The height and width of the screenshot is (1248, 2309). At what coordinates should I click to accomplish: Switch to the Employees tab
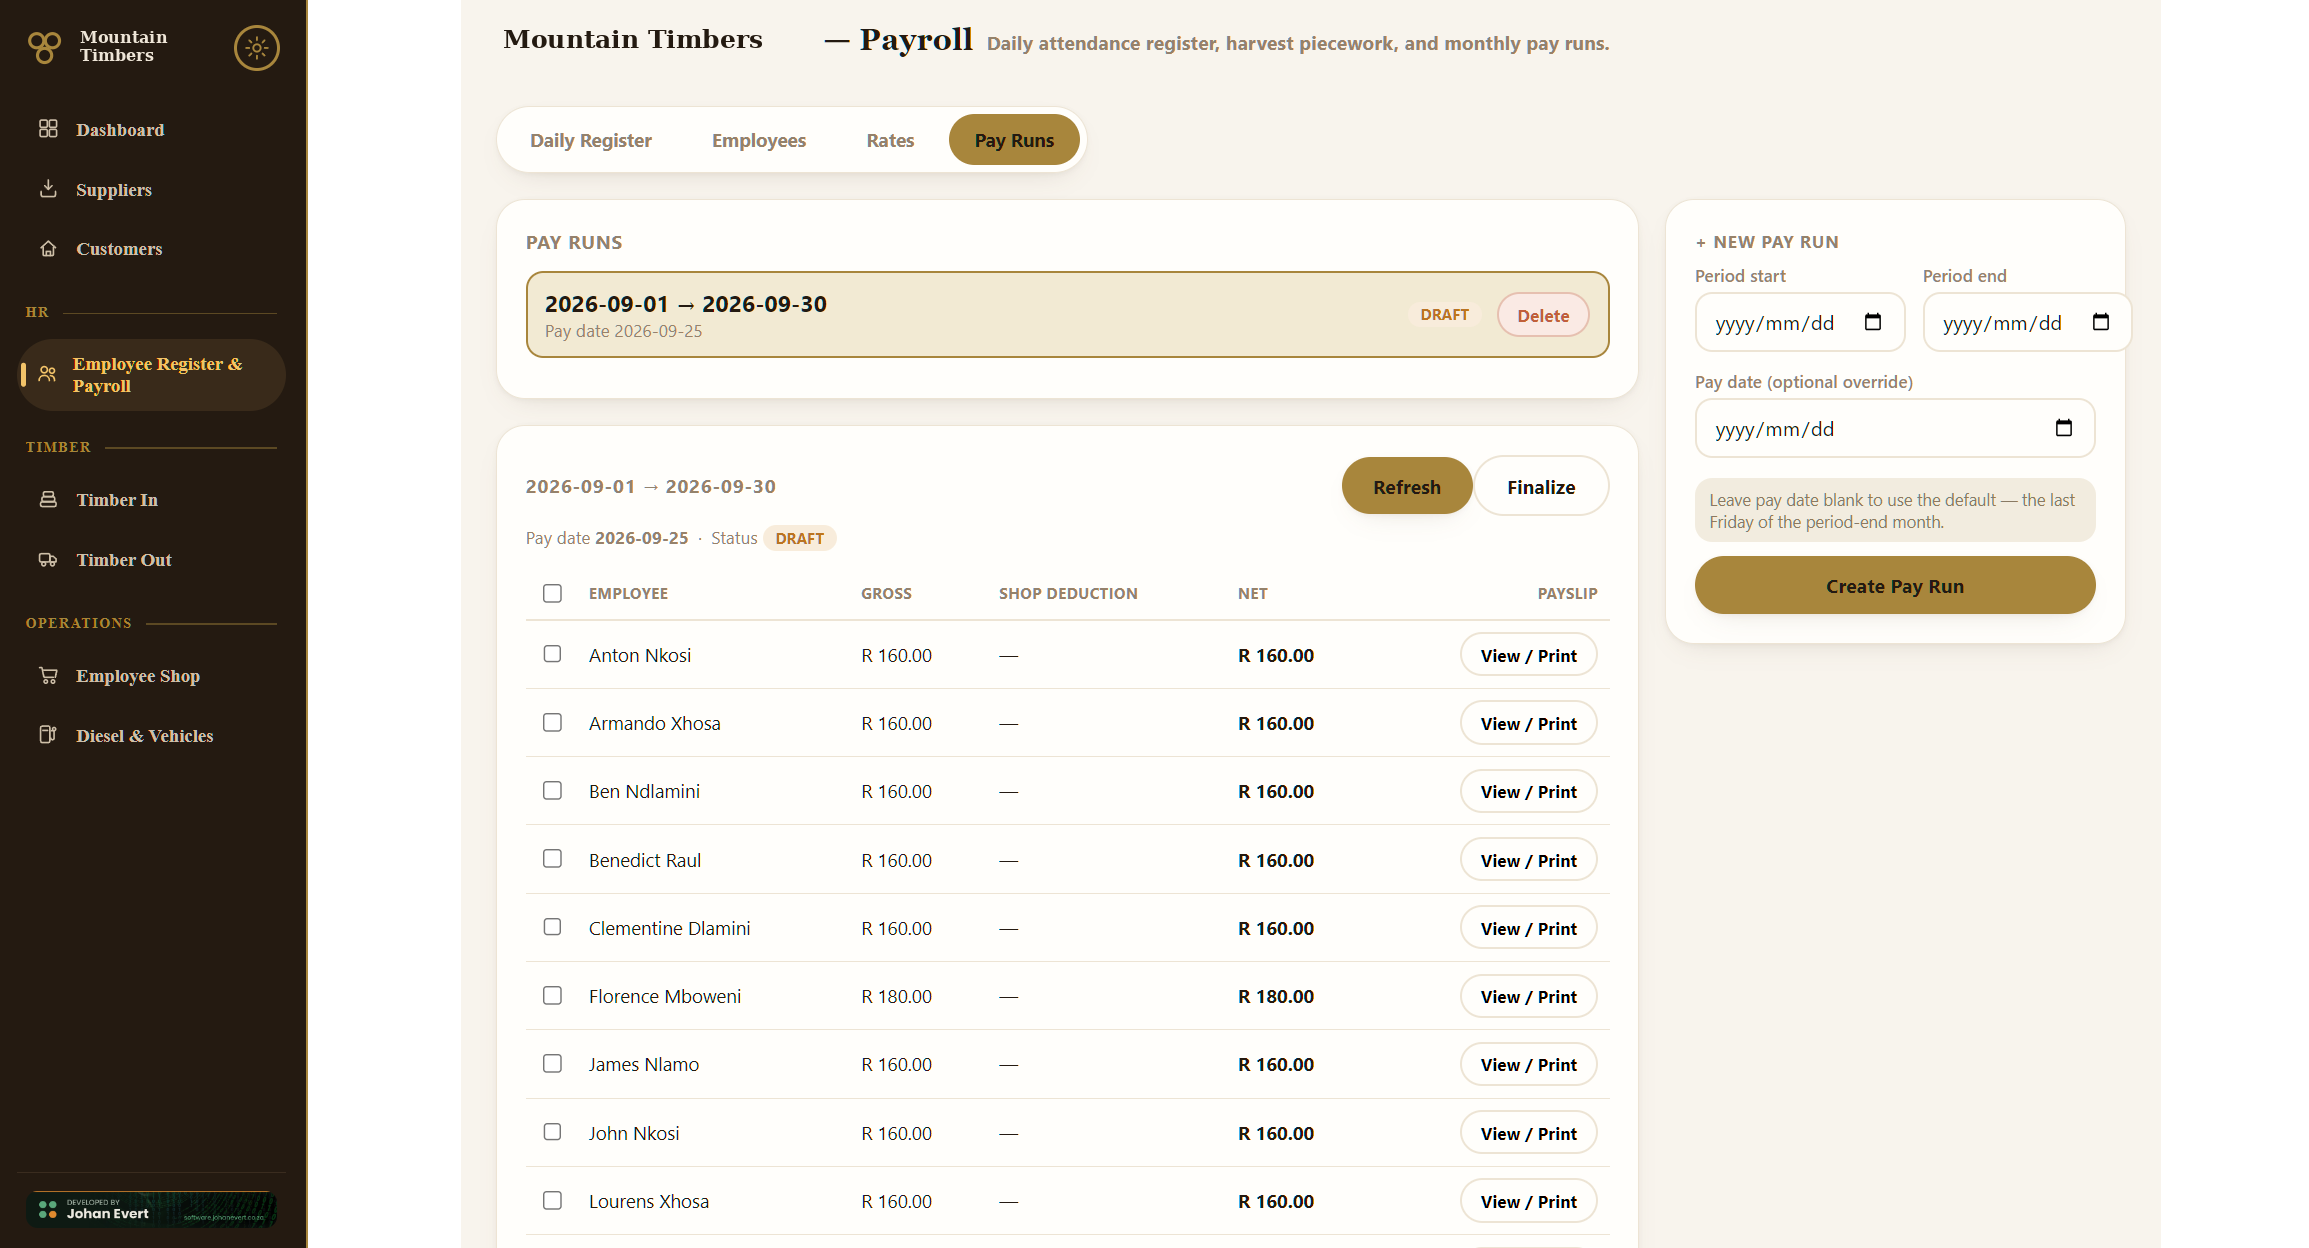click(x=759, y=140)
